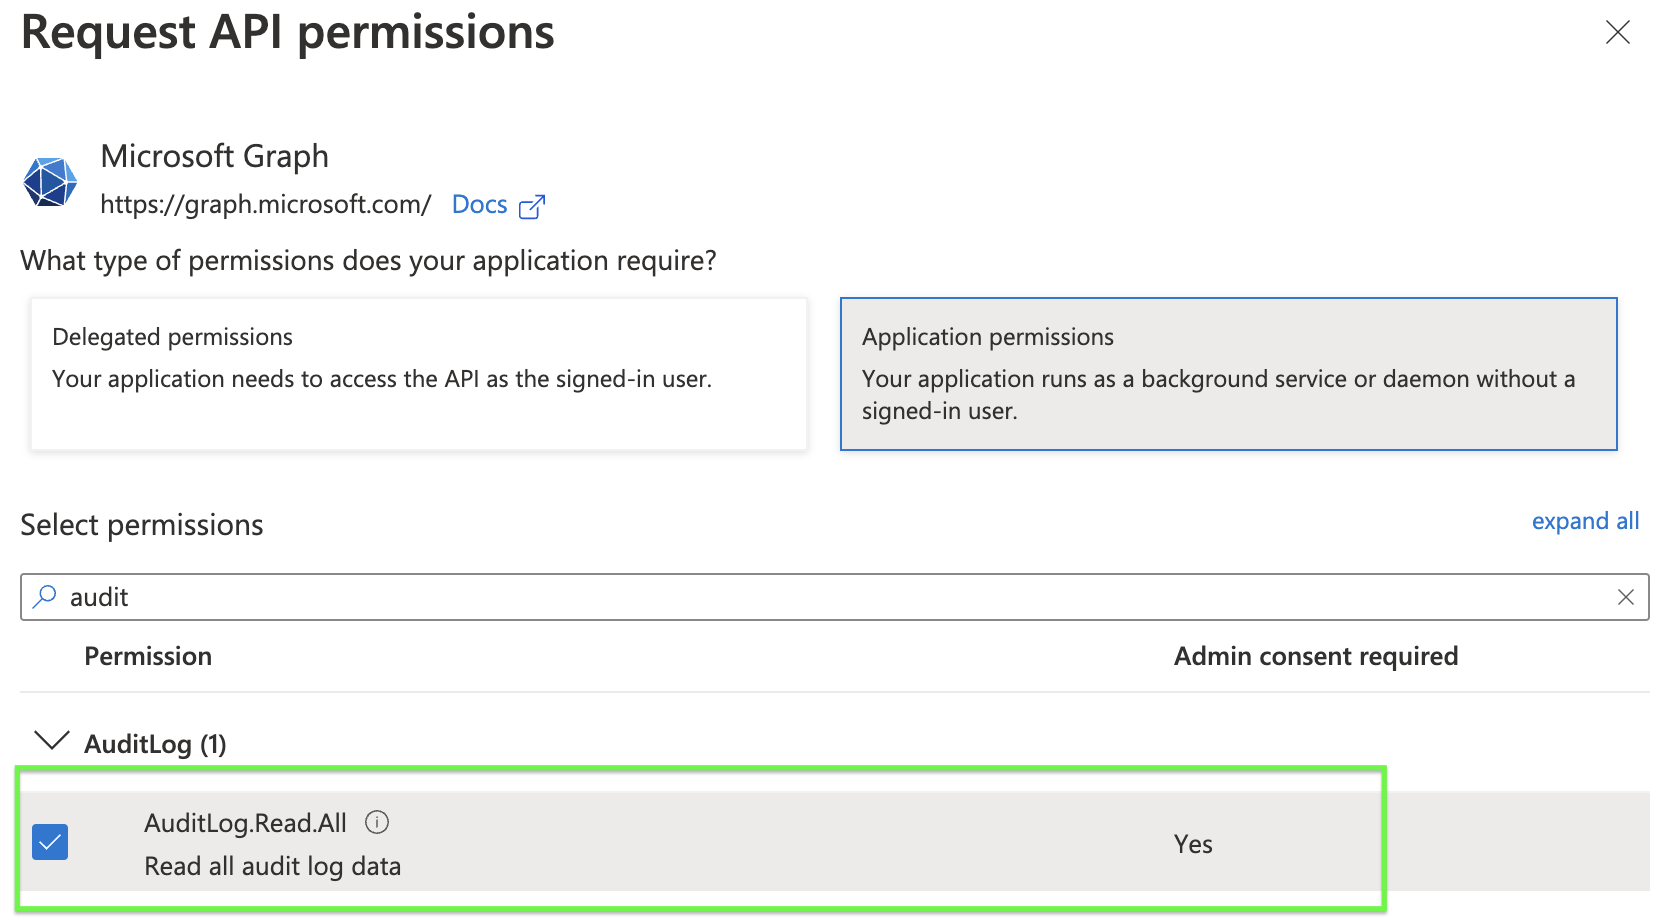
Task: Choose the Application permissions card
Action: click(1228, 373)
